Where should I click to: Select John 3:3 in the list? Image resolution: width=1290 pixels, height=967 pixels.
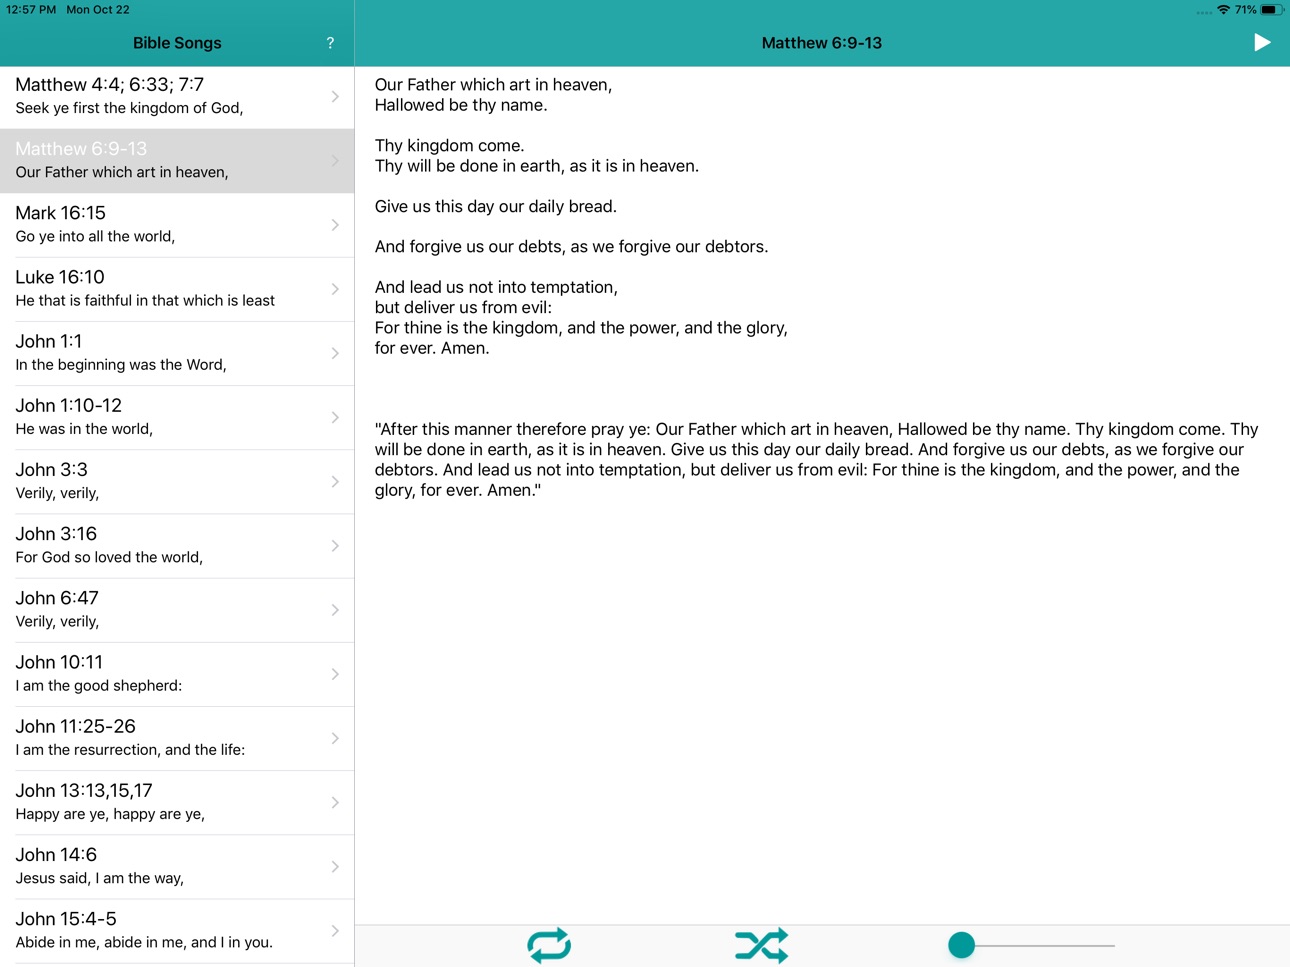click(177, 481)
